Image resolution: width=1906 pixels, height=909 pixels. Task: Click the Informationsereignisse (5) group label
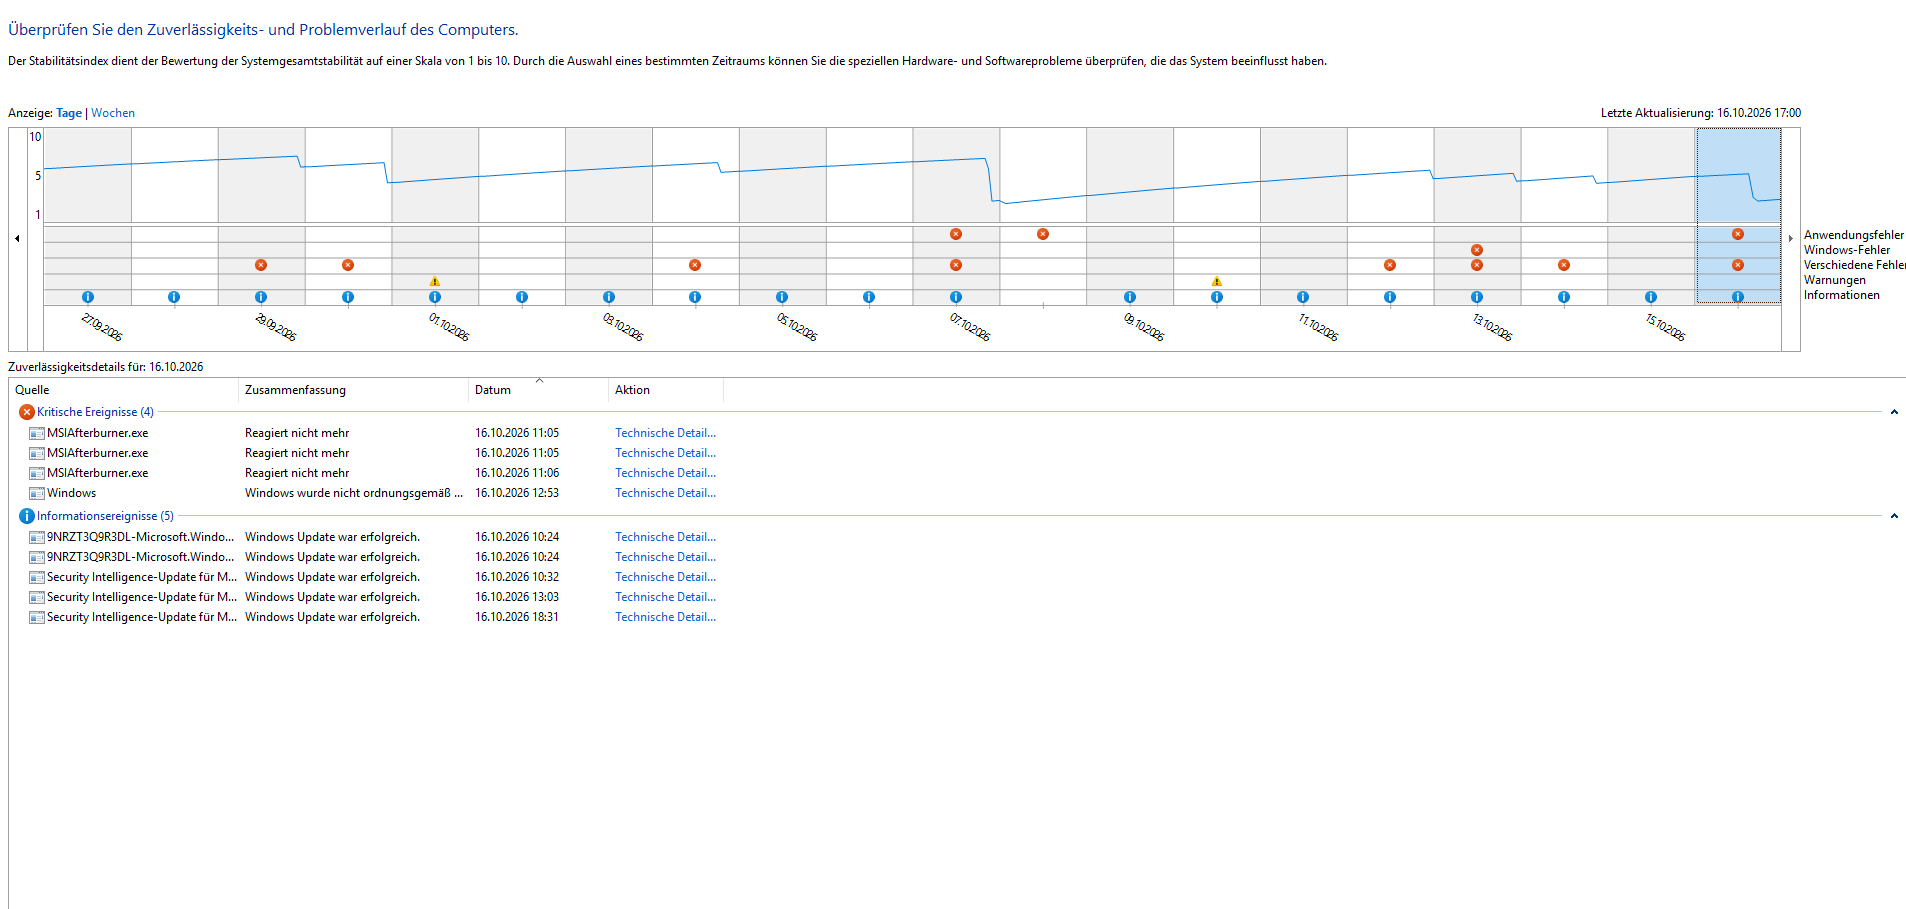click(x=105, y=516)
